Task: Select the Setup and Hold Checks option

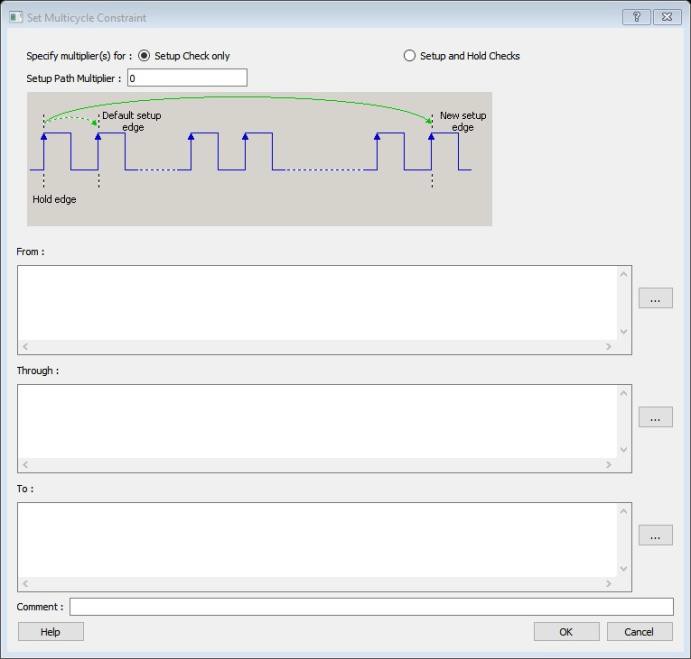Action: click(409, 56)
